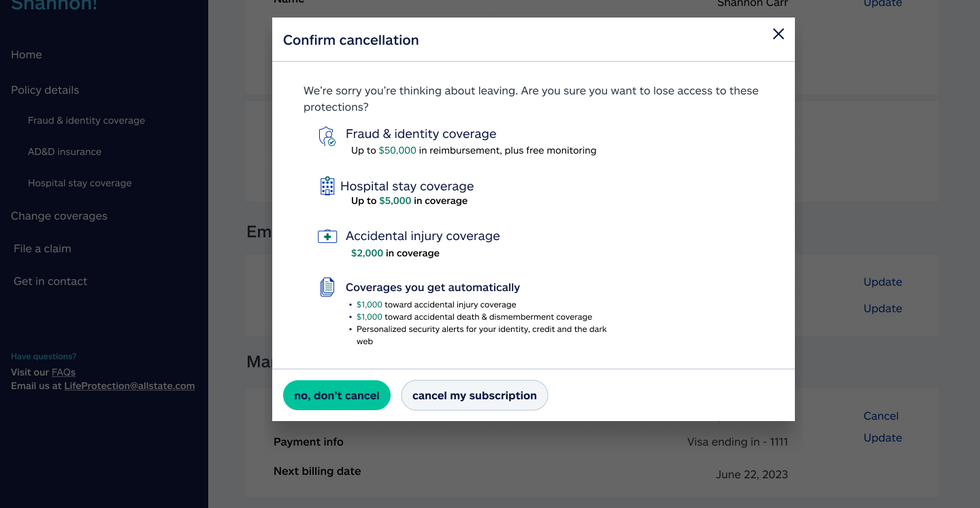
Task: Click the automatic coverages document icon
Action: [x=327, y=288]
